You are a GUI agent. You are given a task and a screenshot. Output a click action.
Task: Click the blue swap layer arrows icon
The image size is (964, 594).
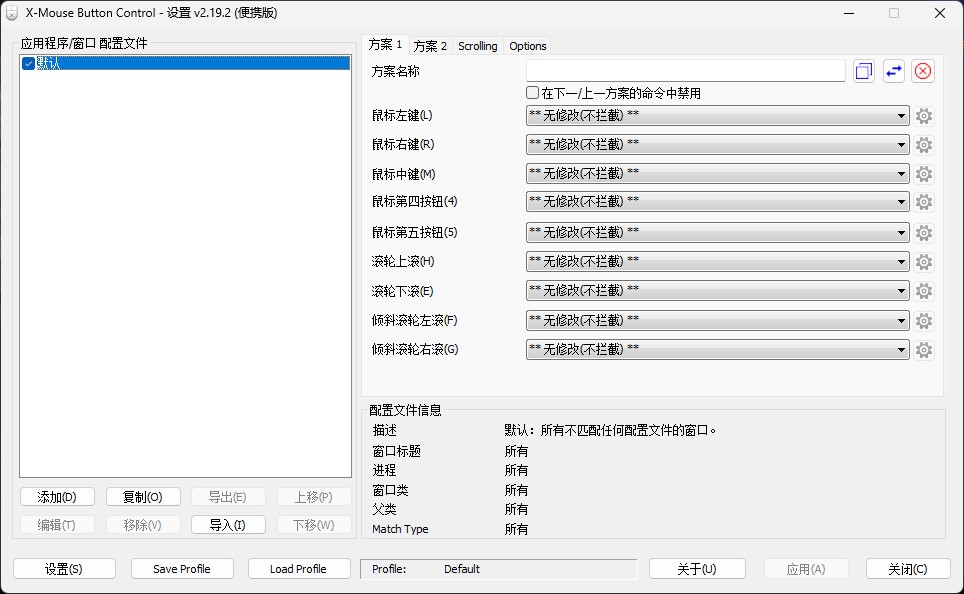pos(893,71)
